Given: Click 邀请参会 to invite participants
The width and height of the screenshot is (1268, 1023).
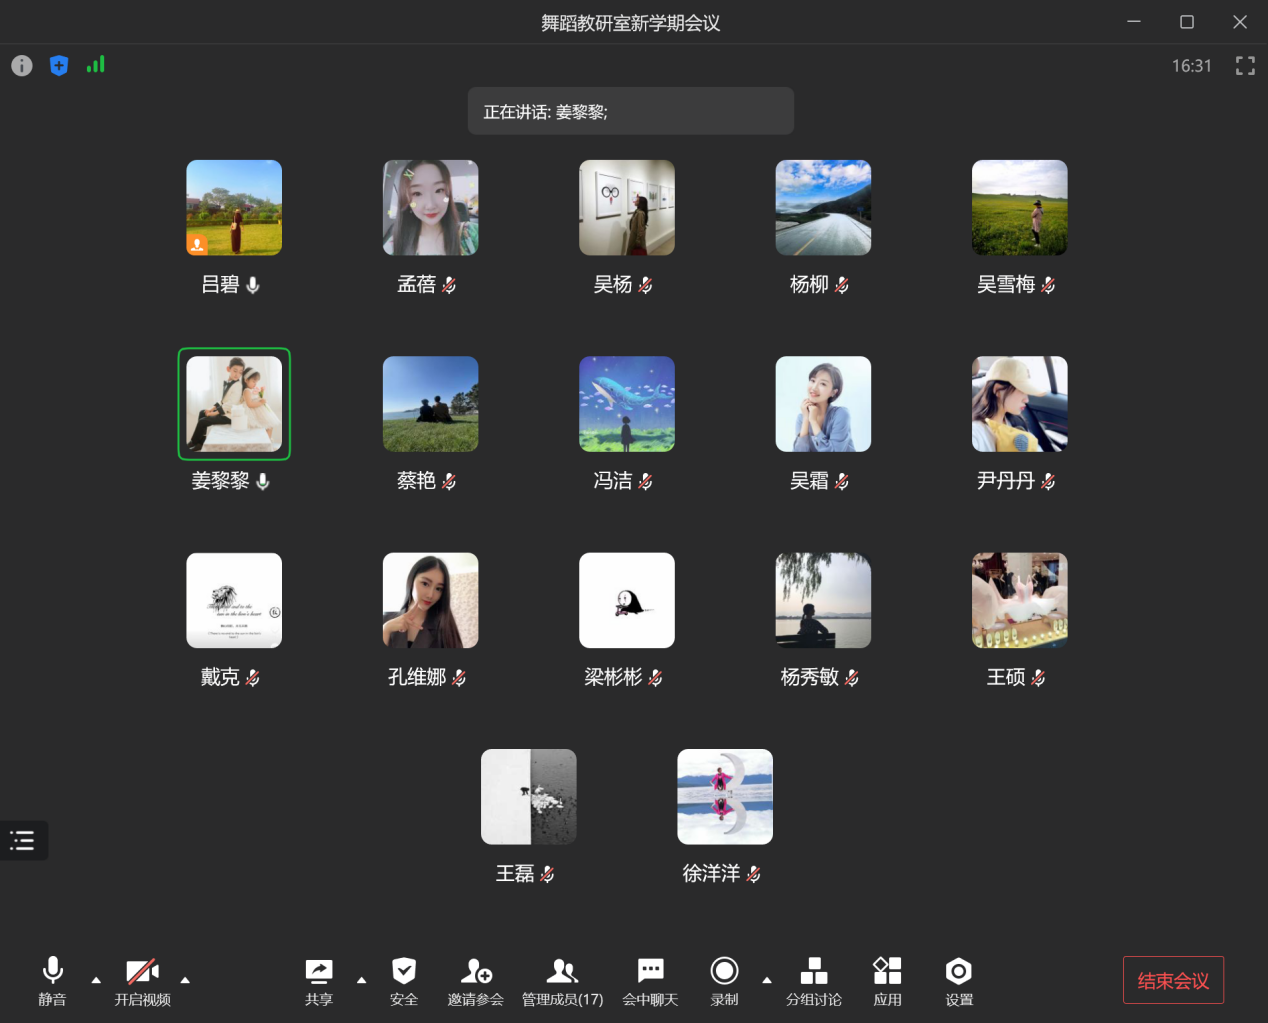Looking at the screenshot, I should click(475, 980).
